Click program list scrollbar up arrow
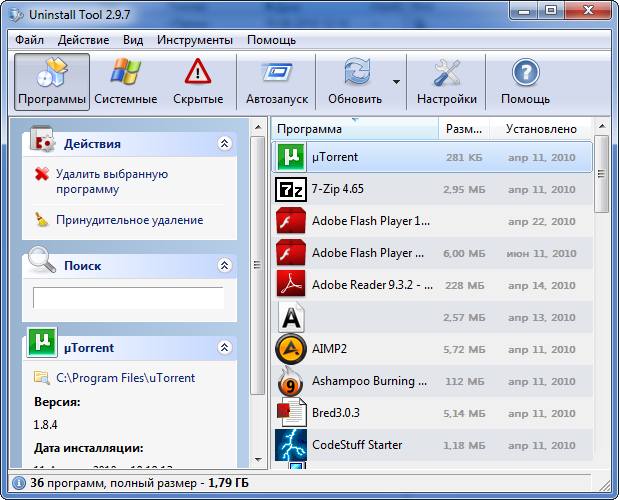Screen dimensions: 619x500 click(x=602, y=126)
